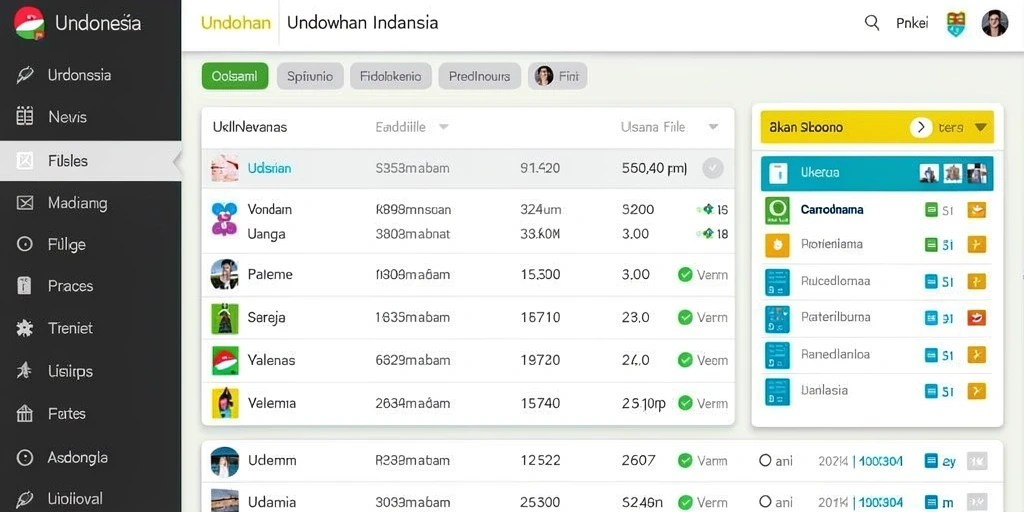Click the Uioiioval sidebar icon
1024x512 pixels.
pyautogui.click(x=24, y=500)
